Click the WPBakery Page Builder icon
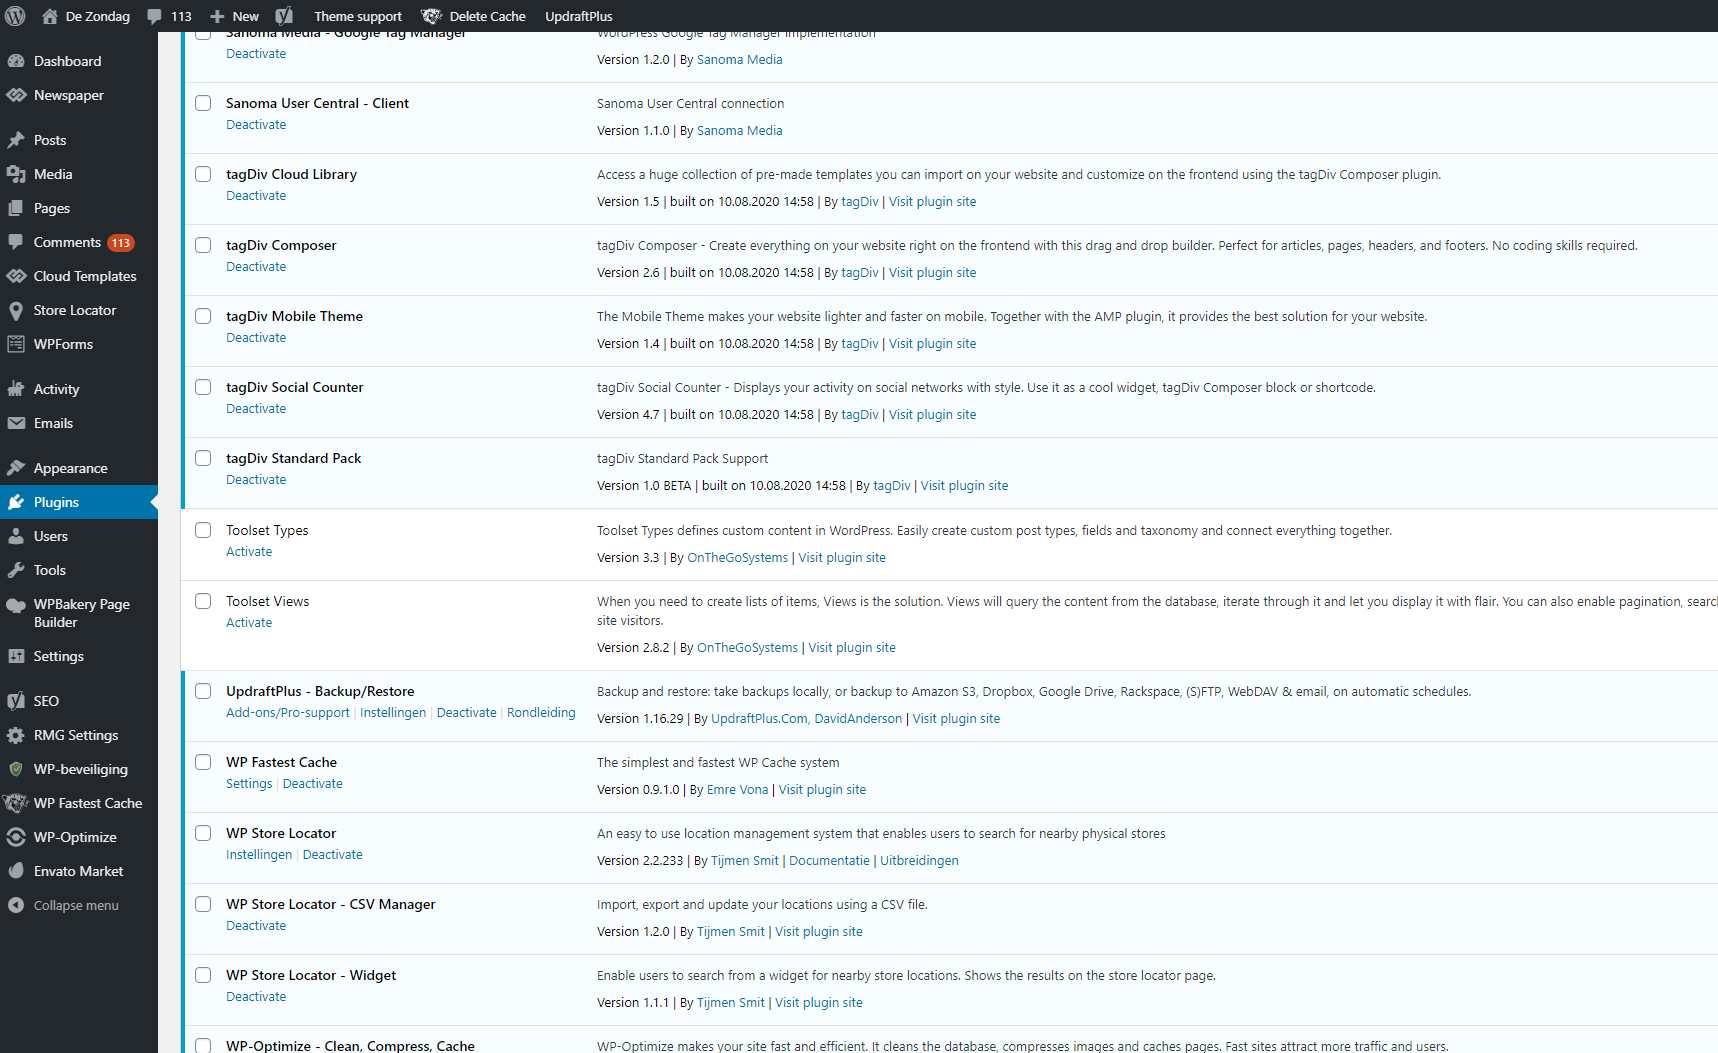 coord(16,605)
